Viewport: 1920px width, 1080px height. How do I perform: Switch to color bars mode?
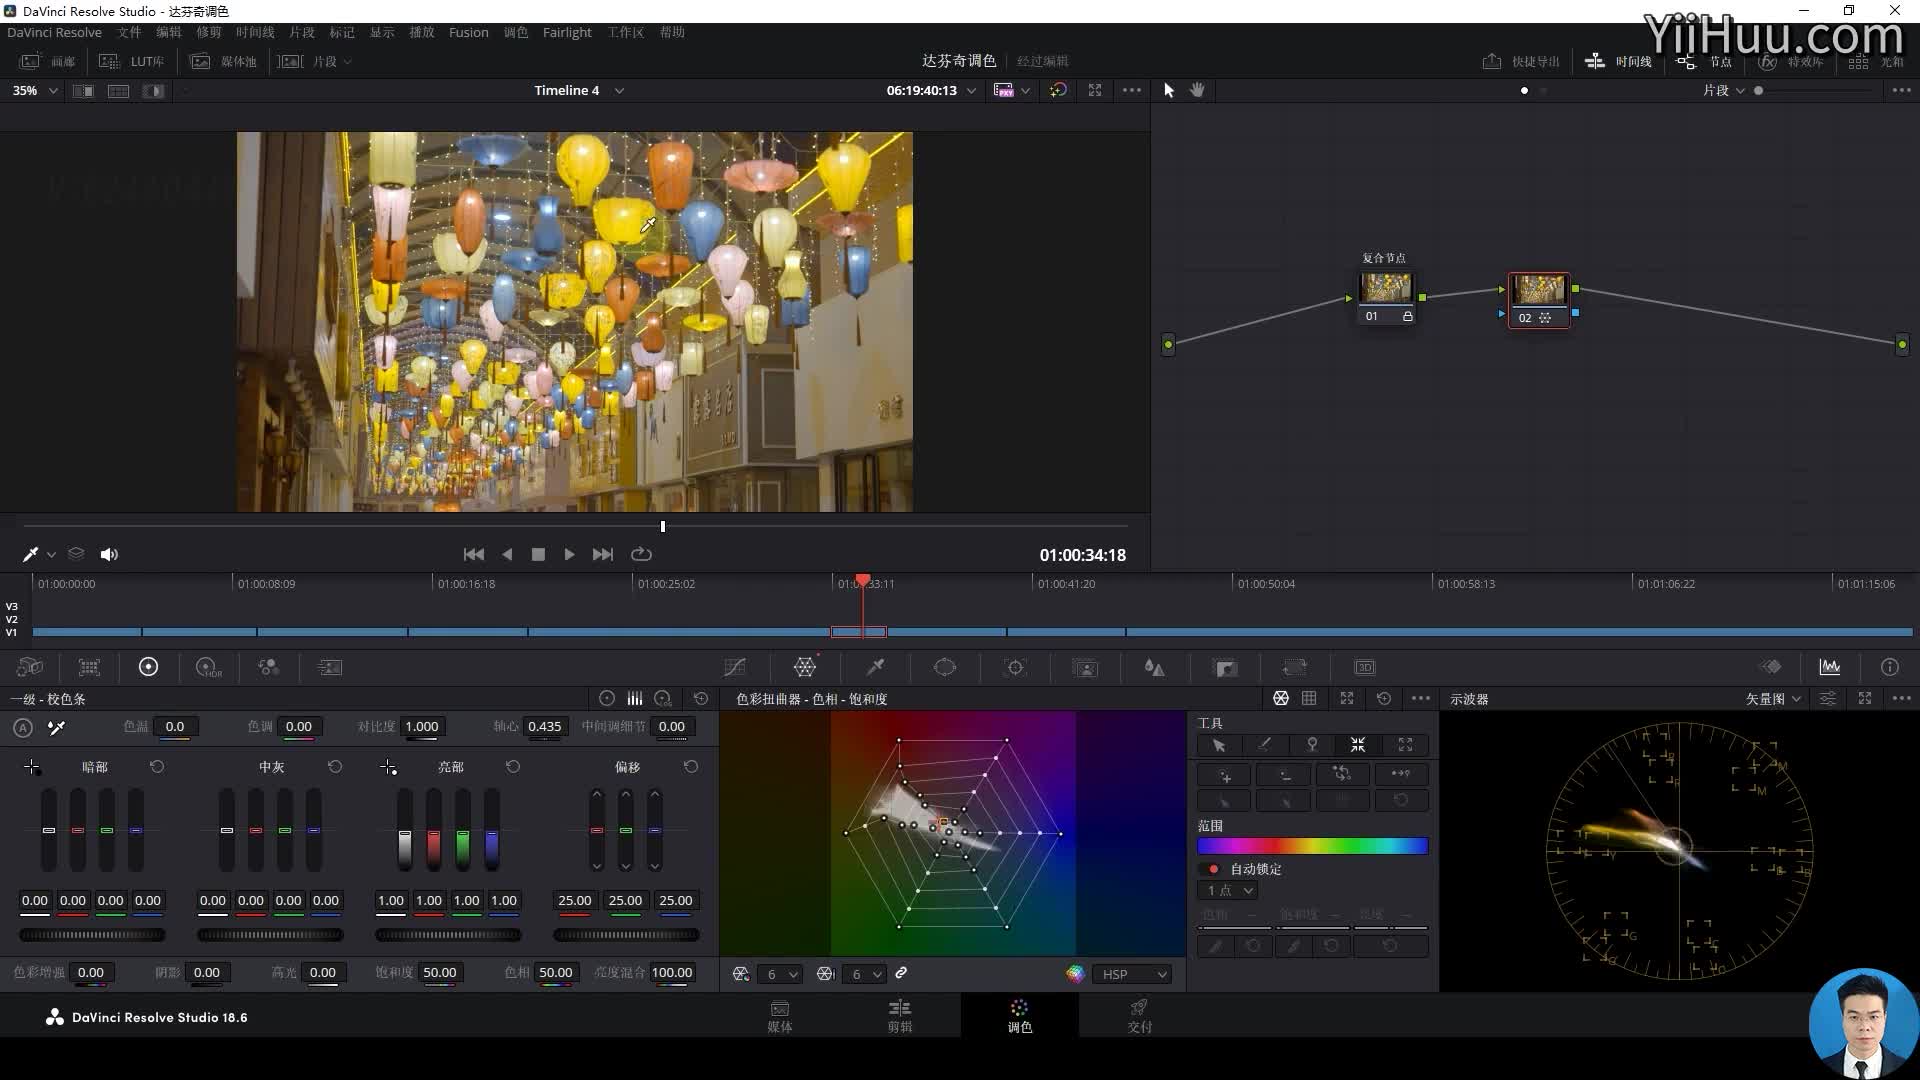pos(635,698)
